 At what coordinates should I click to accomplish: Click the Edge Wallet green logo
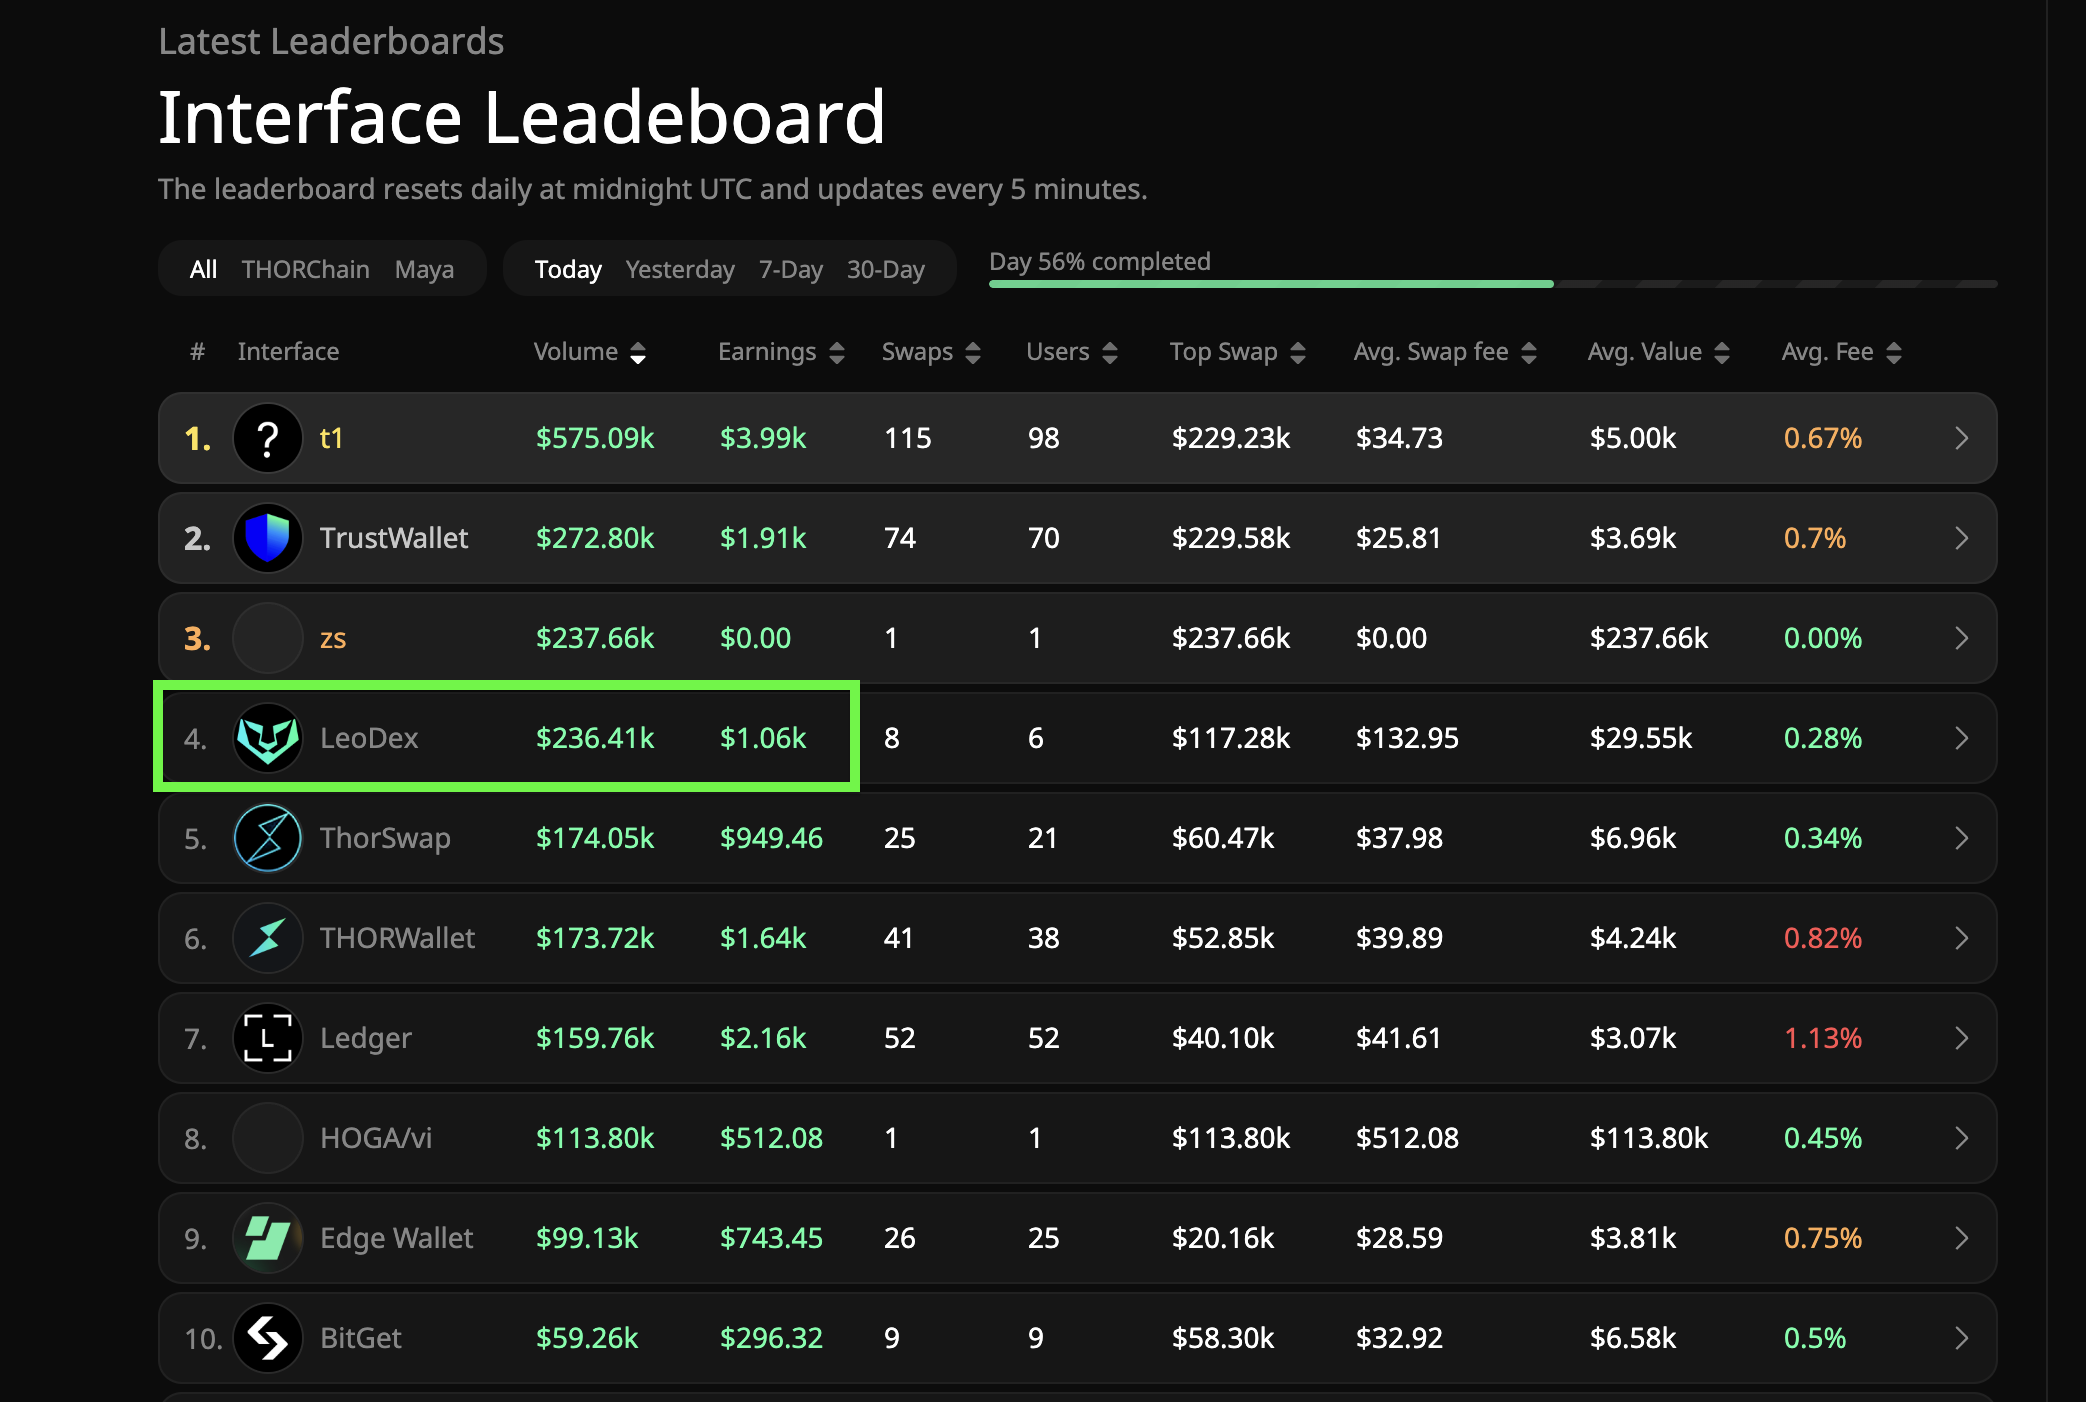point(267,1238)
